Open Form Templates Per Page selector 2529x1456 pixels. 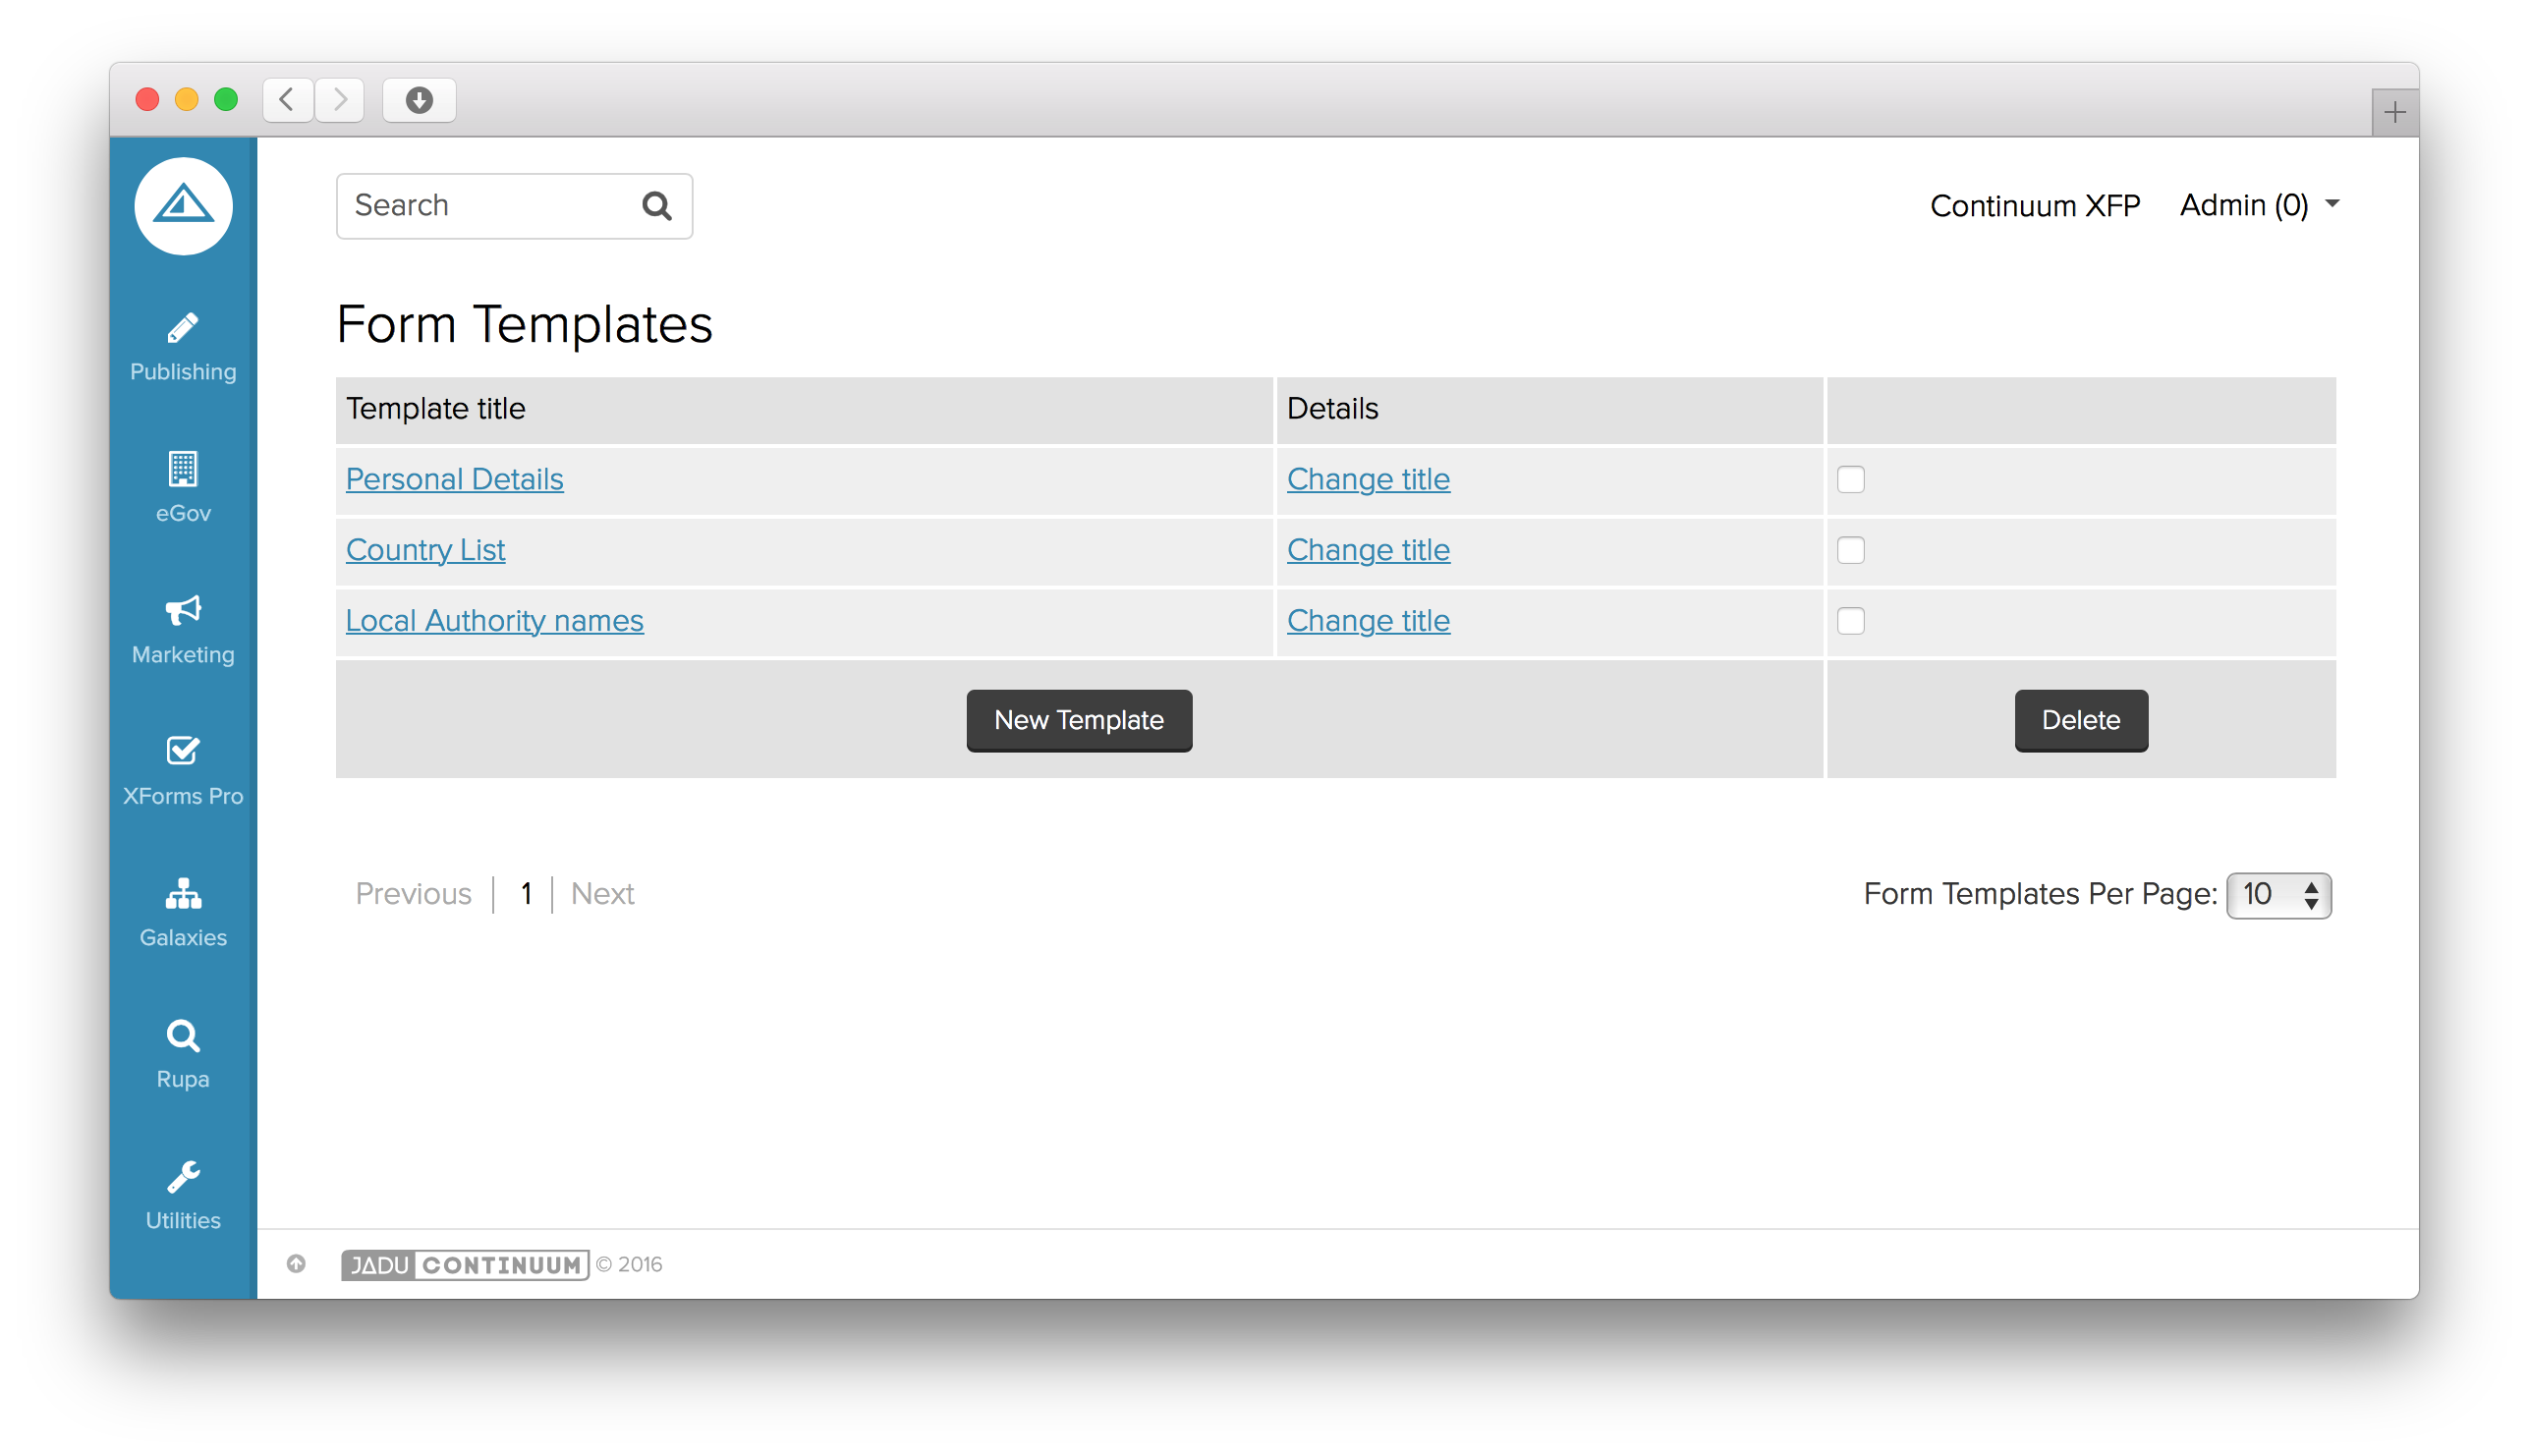pyautogui.click(x=2278, y=895)
